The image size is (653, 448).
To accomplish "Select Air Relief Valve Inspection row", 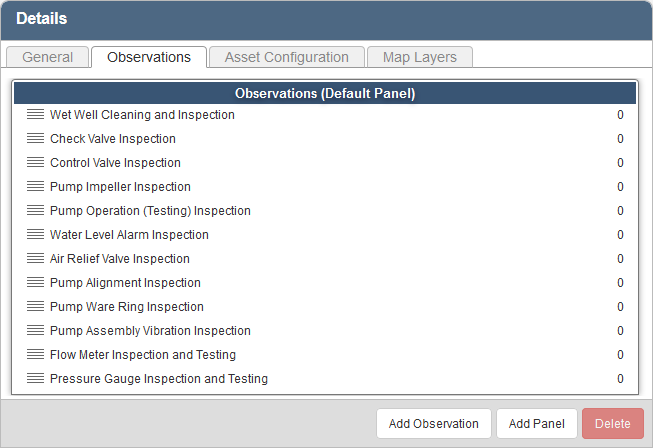I will point(120,259).
